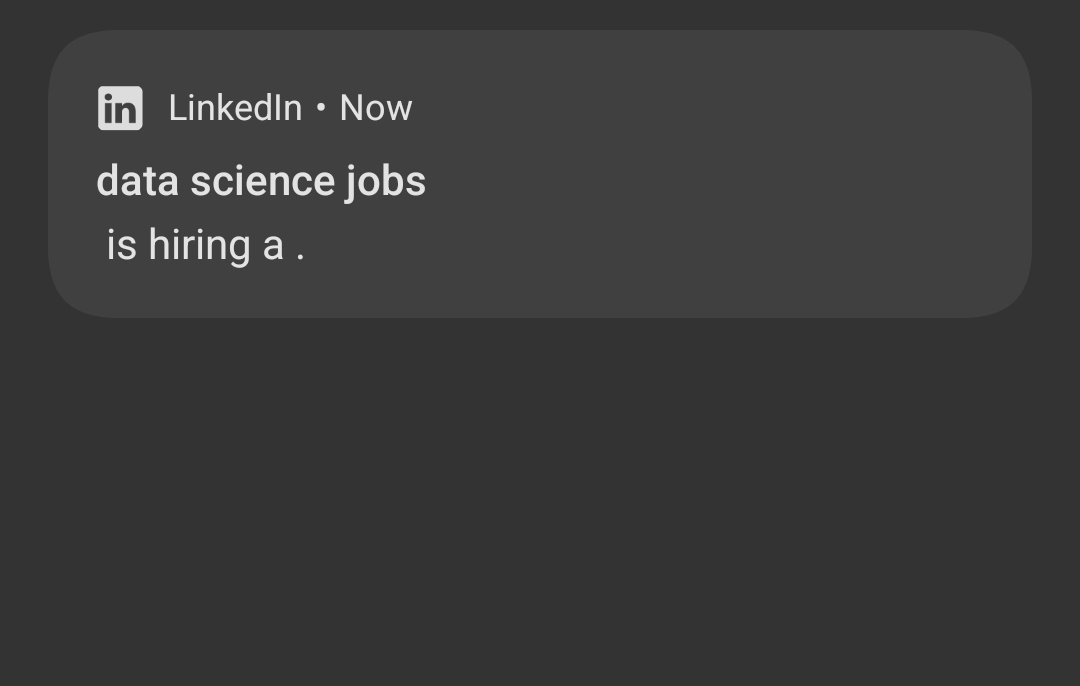Tap the letter "a" in the body line
Screen dimensions: 1080x686
[x=273, y=248]
